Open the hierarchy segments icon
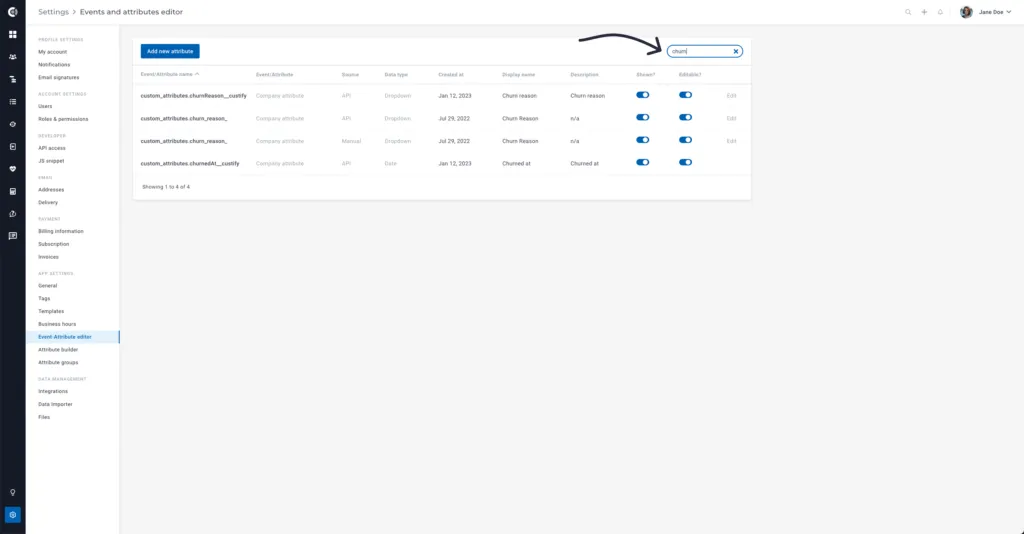The image size is (1024, 534). point(12,80)
